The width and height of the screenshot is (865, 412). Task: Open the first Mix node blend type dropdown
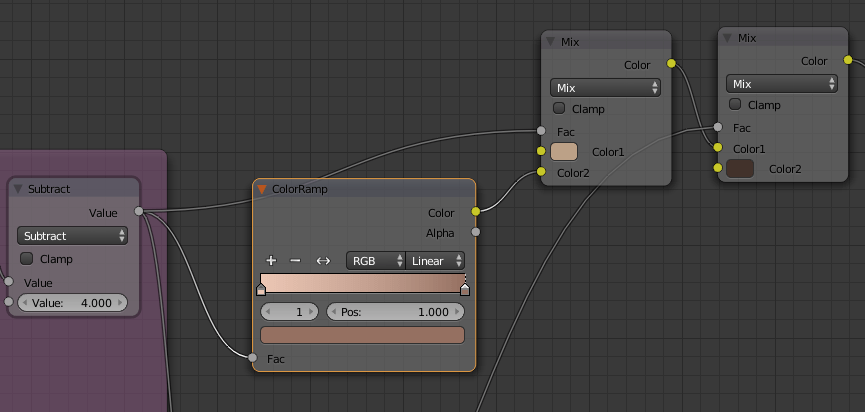pos(605,88)
